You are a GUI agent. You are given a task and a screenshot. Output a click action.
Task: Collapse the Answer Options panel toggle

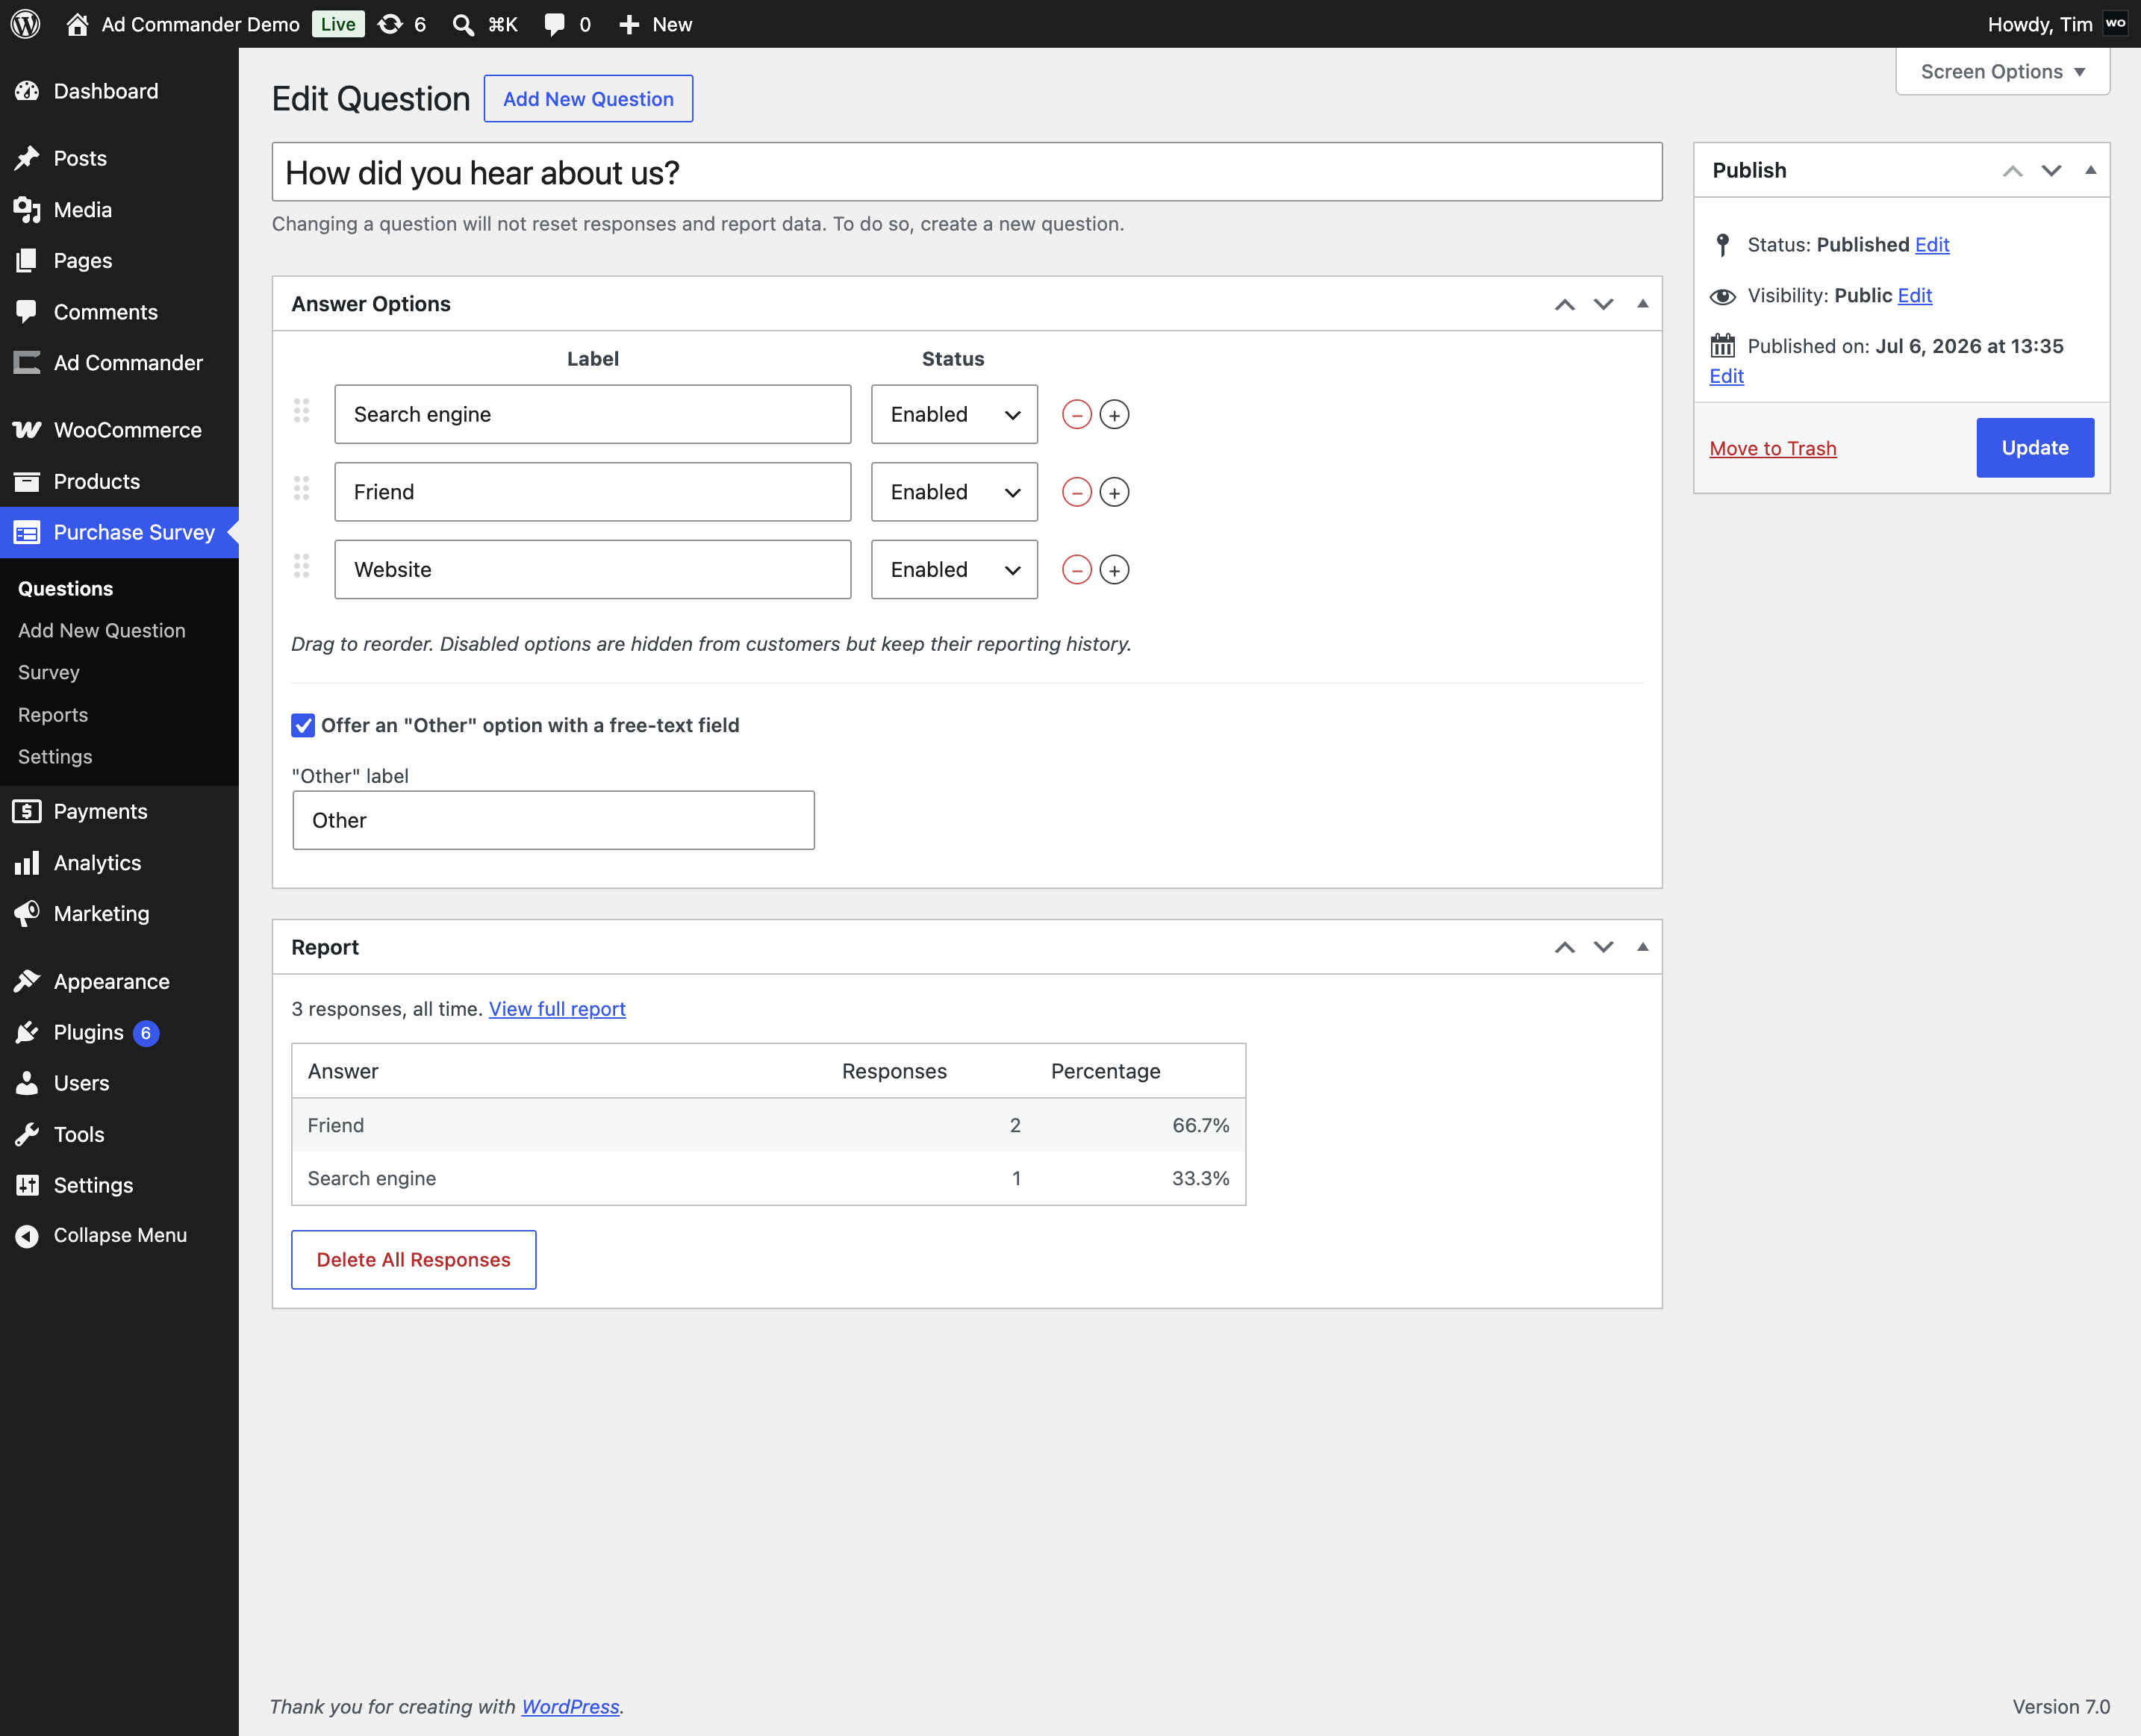pyautogui.click(x=1642, y=304)
